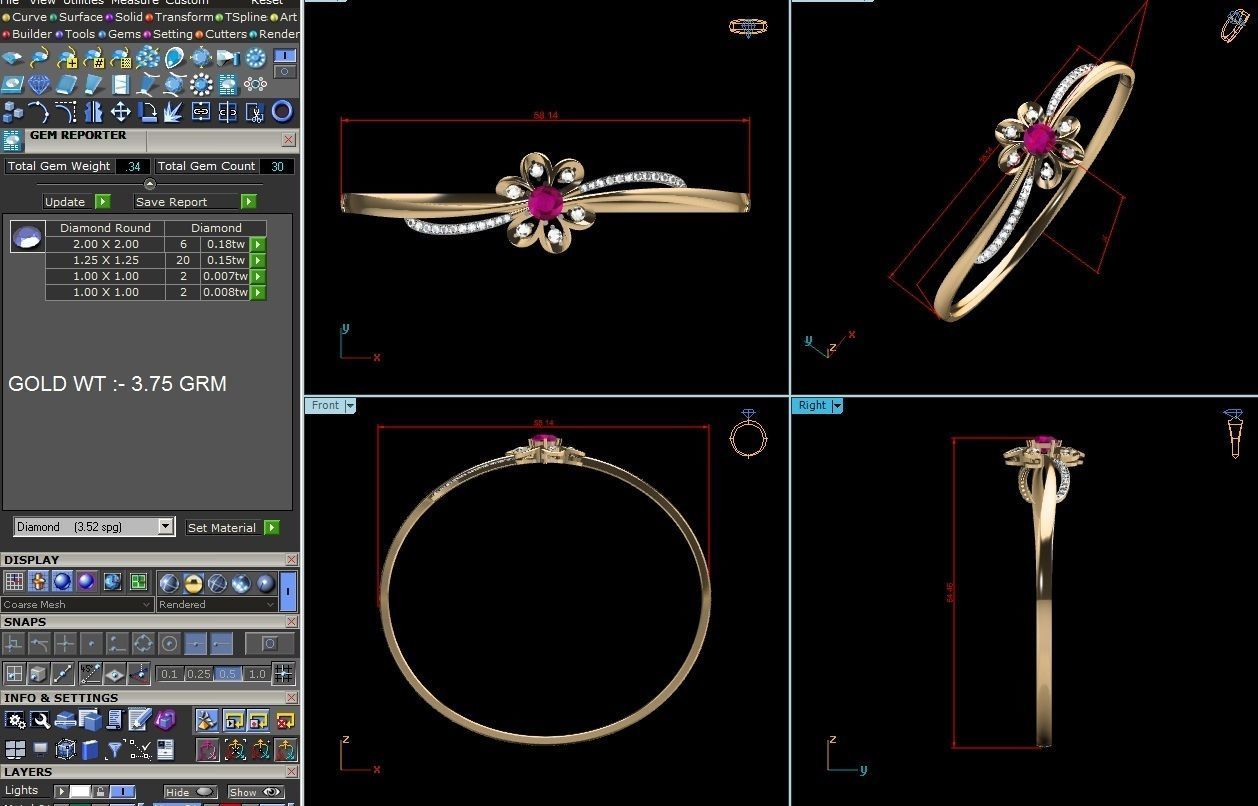The width and height of the screenshot is (1258, 806).
Task: Click the yellow arrows red X icon
Action: [285, 720]
